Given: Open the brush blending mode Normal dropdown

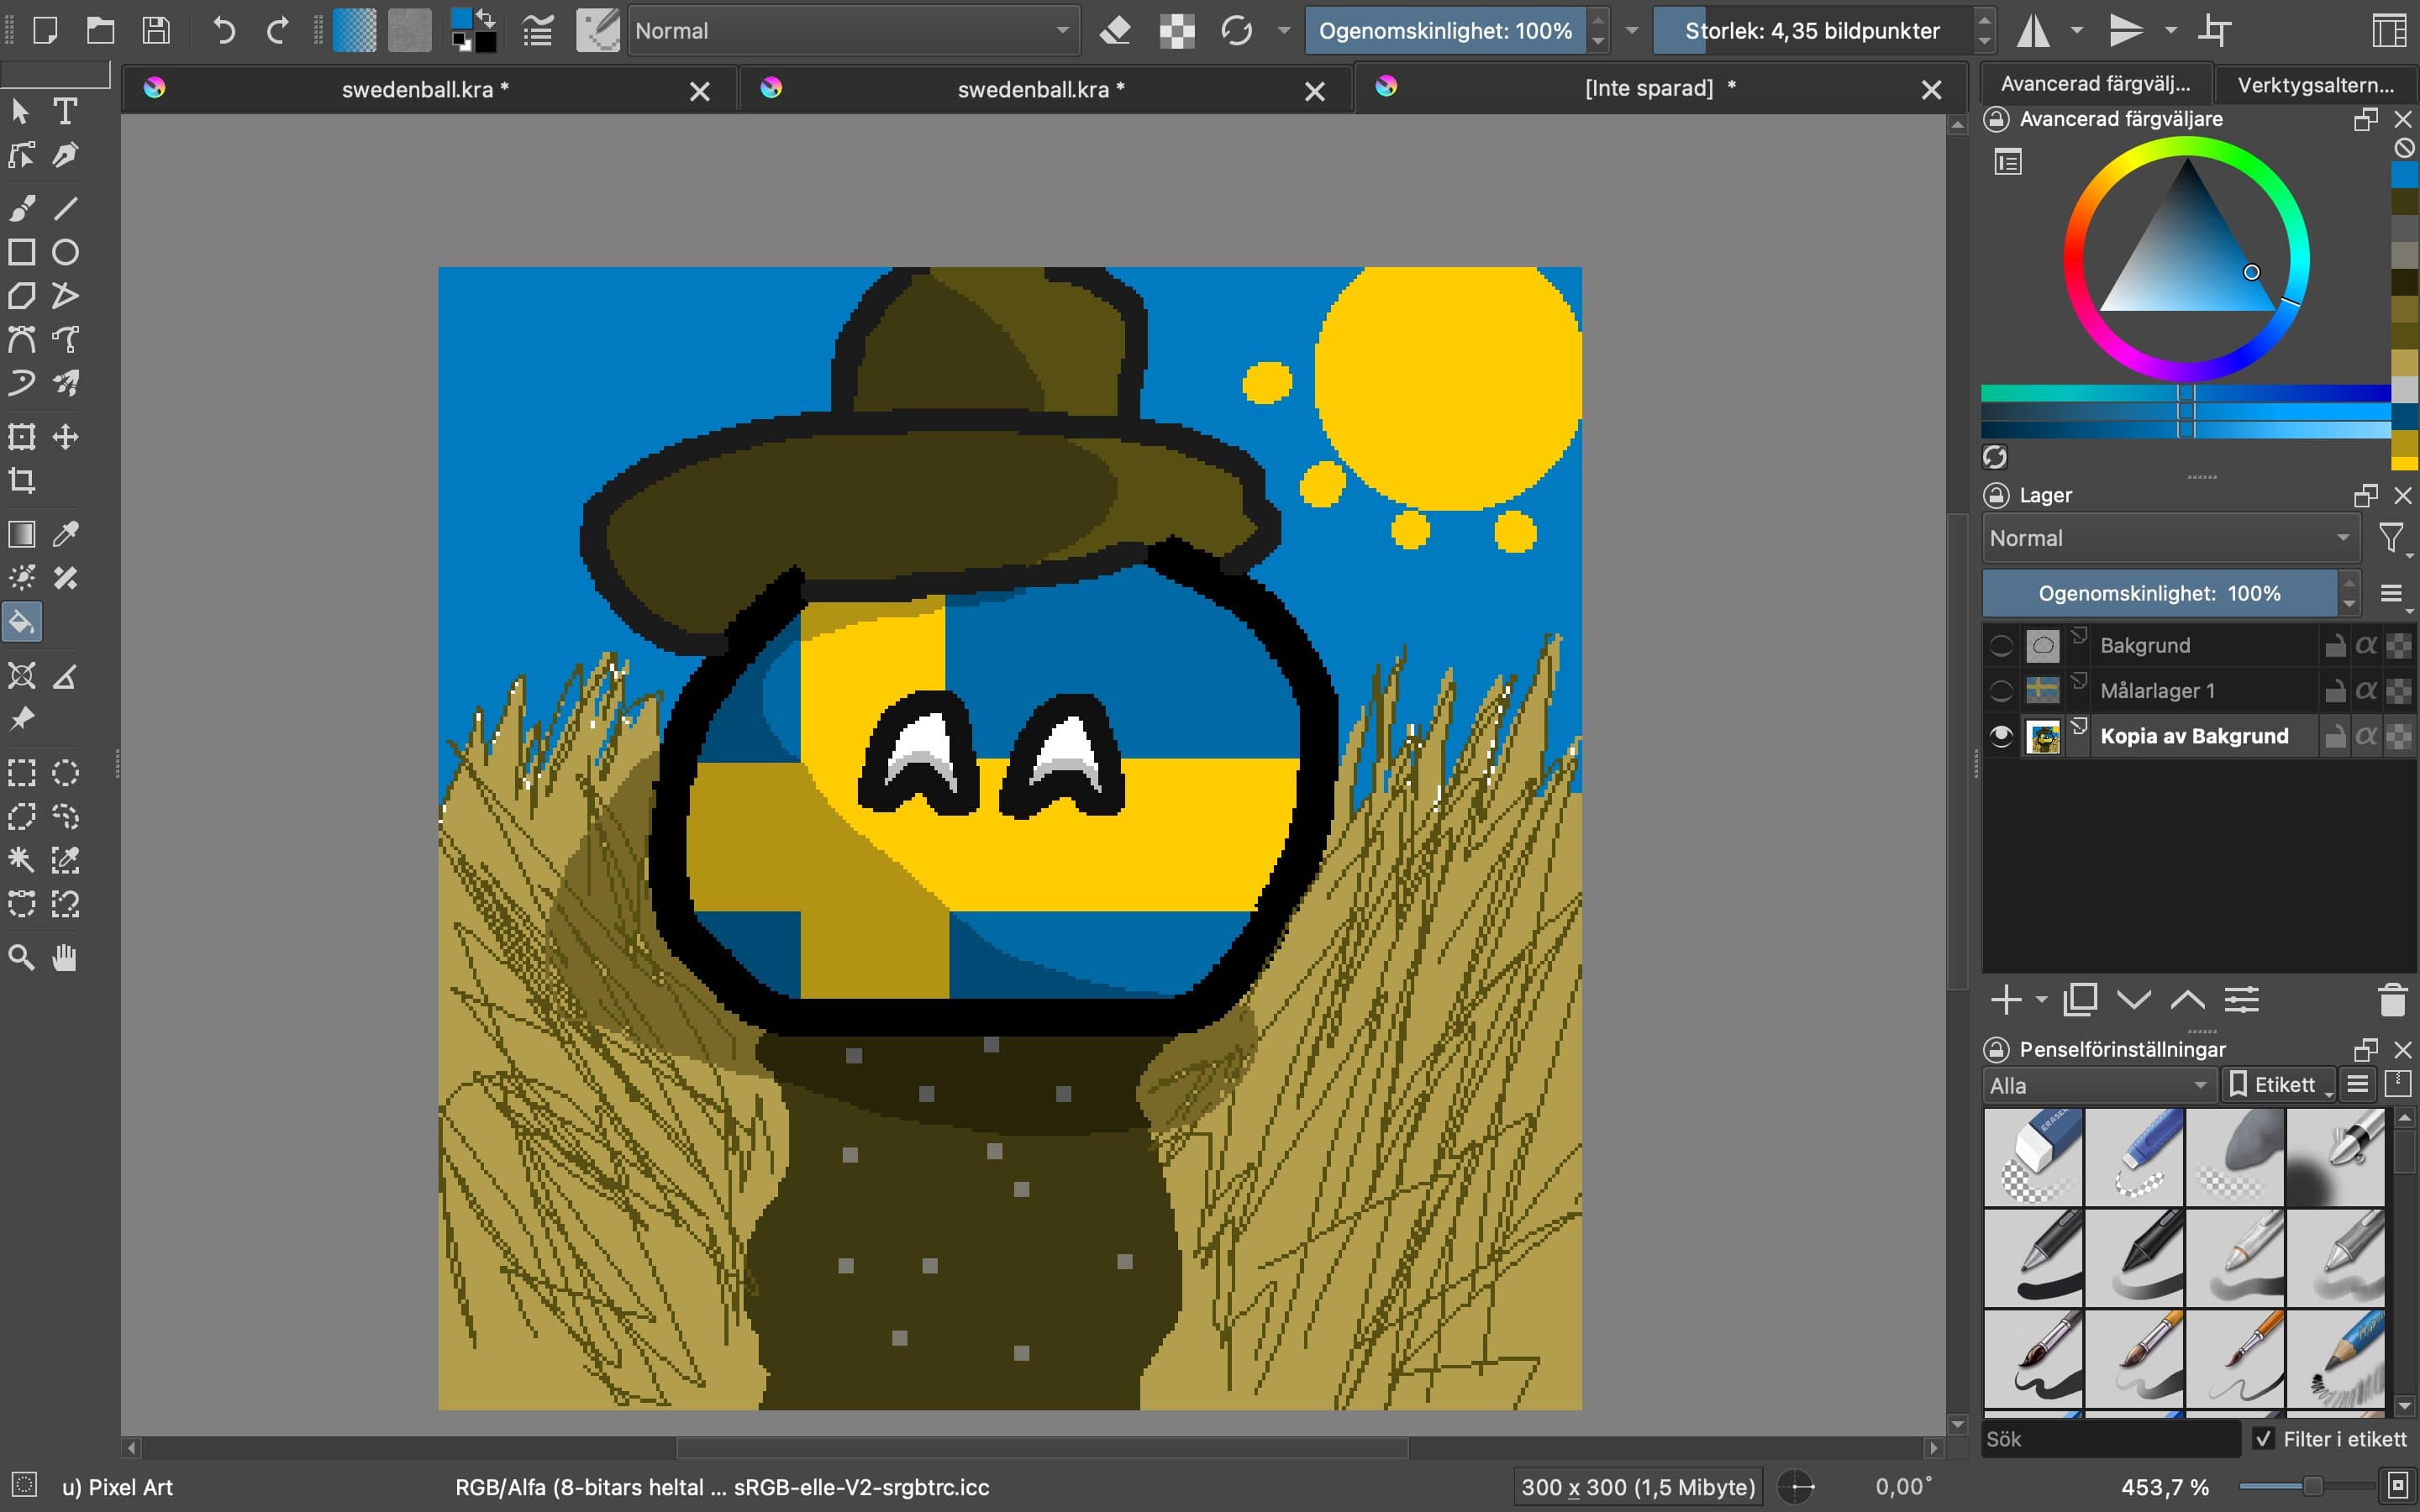Looking at the screenshot, I should 853,31.
